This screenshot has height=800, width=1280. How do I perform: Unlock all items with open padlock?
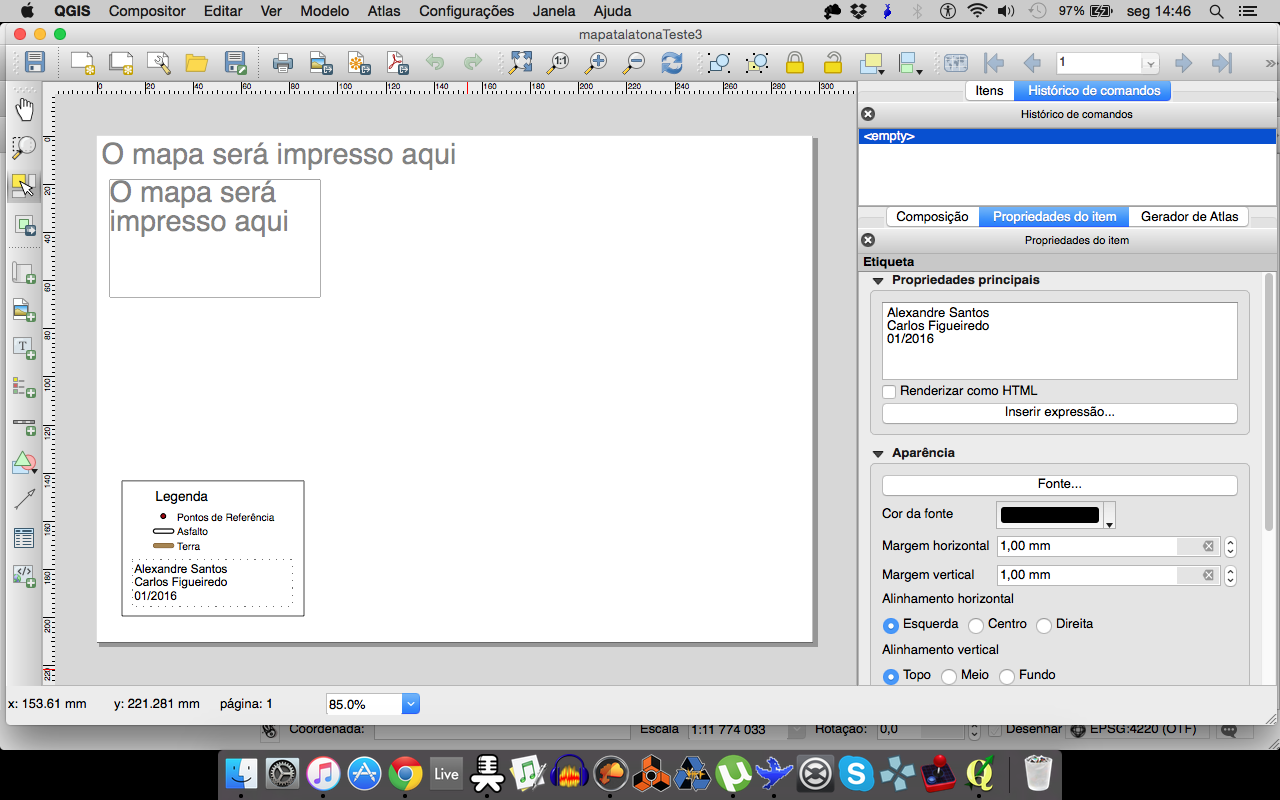[x=832, y=63]
